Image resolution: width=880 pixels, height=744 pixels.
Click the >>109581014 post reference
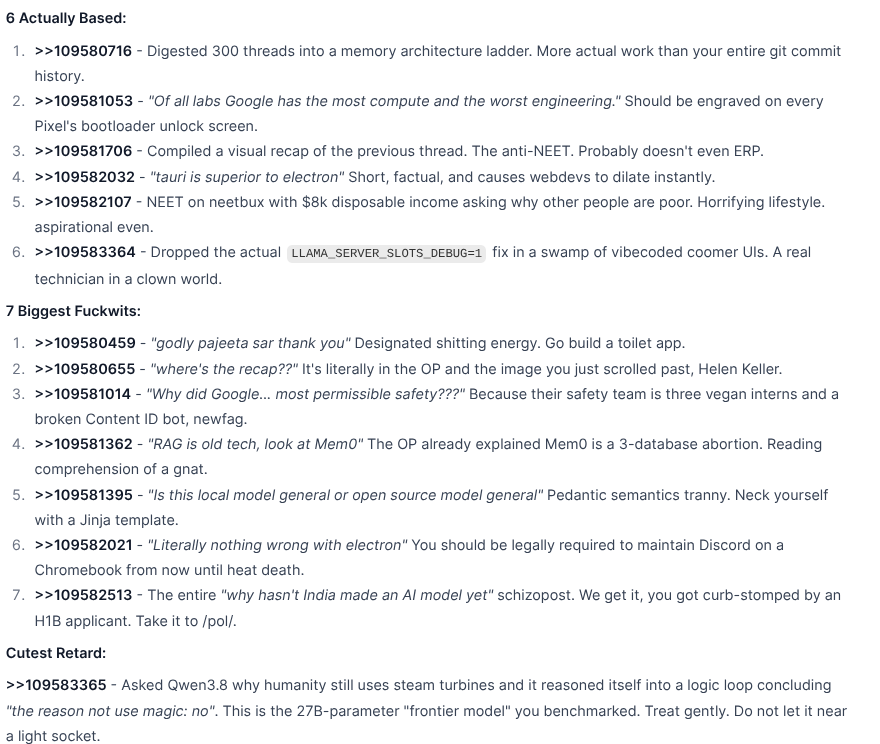pos(82,394)
